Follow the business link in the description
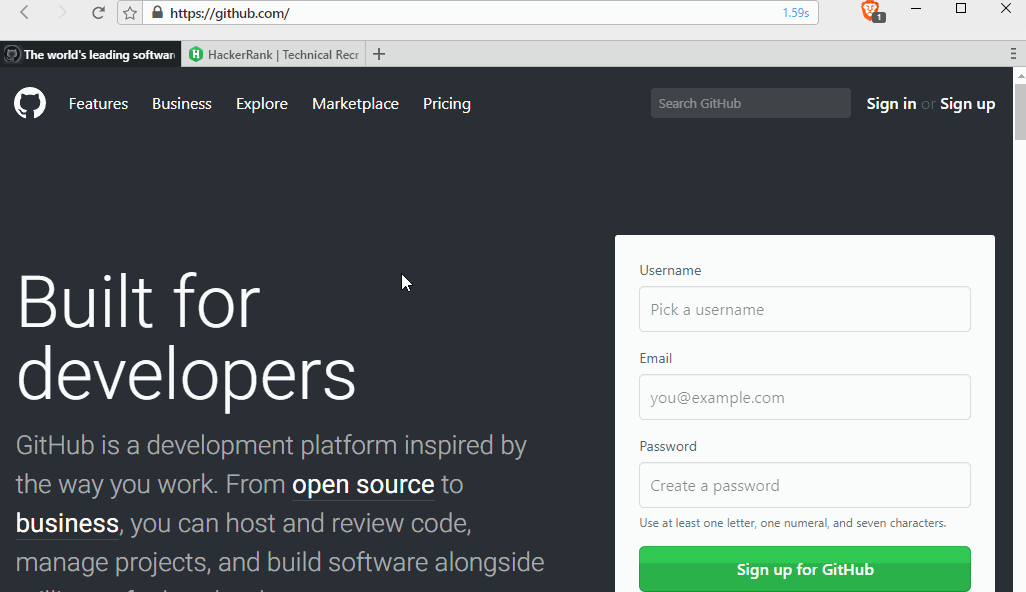The width and height of the screenshot is (1026, 592). [x=67, y=523]
